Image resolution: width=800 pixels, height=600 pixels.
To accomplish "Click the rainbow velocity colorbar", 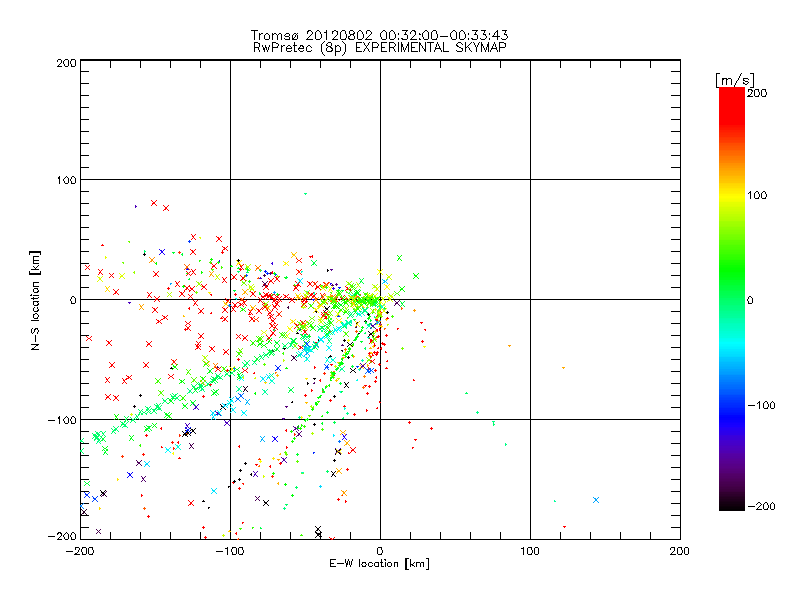I will point(732,299).
